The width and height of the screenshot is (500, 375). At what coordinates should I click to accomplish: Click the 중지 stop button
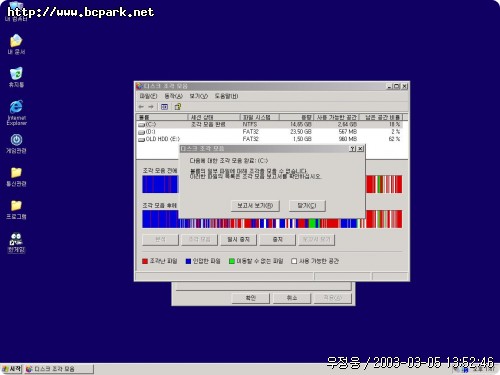tap(277, 239)
